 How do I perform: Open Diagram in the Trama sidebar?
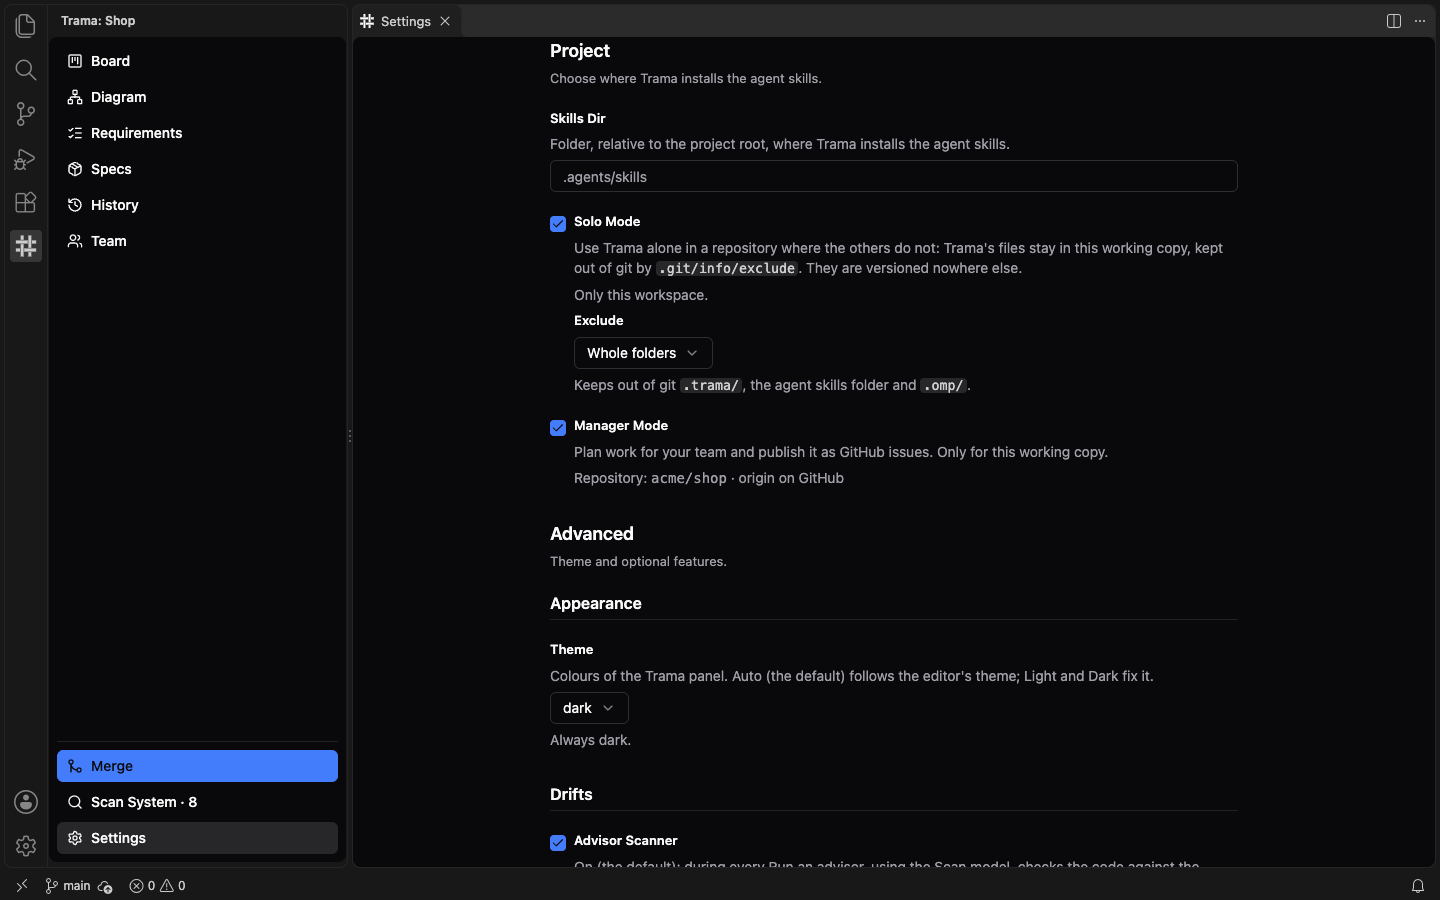197,97
